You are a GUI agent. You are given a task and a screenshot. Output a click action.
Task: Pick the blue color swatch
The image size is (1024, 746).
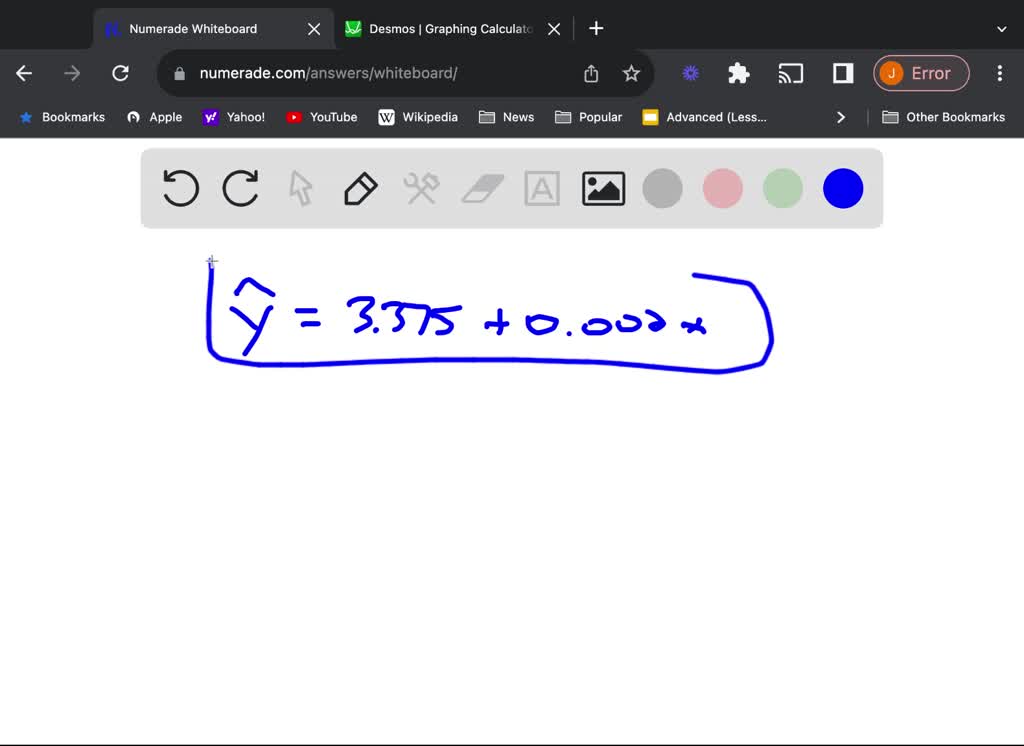click(x=842, y=188)
